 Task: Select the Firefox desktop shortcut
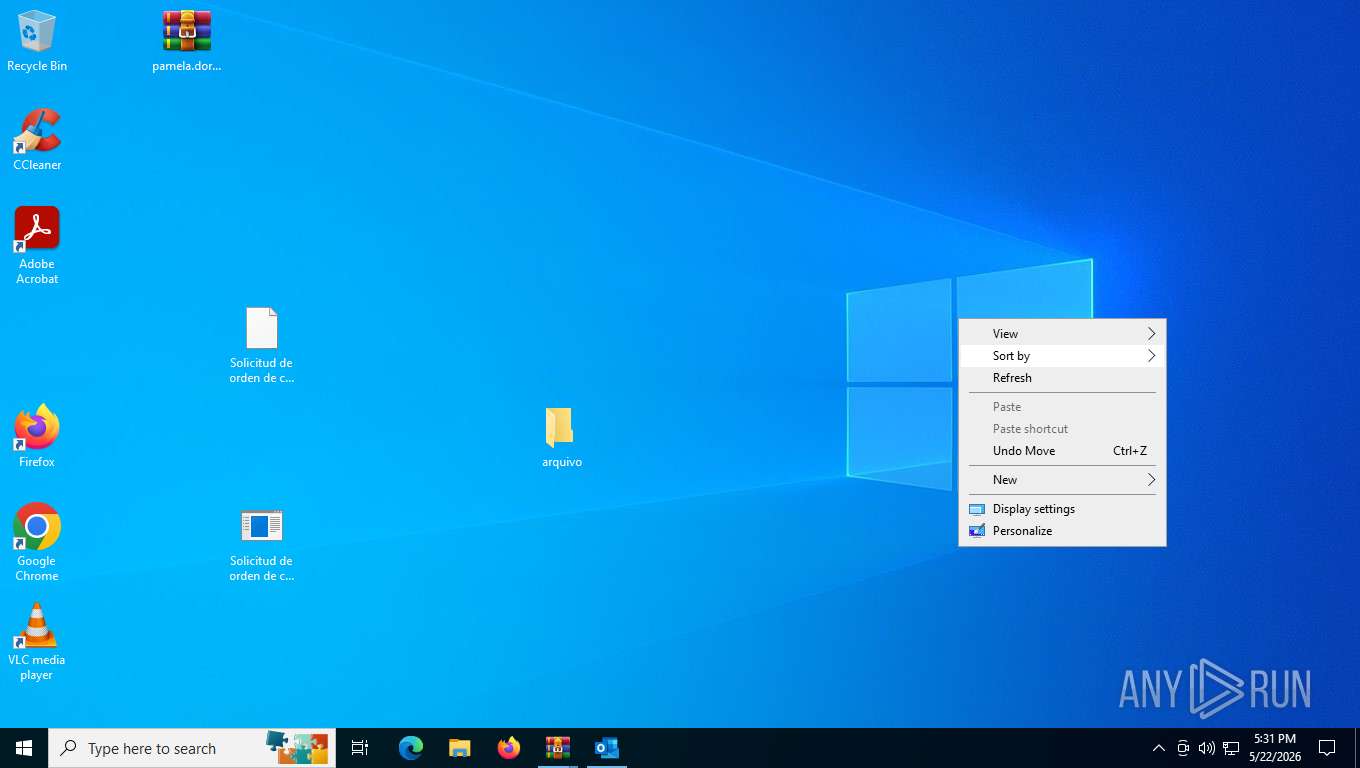point(37,436)
